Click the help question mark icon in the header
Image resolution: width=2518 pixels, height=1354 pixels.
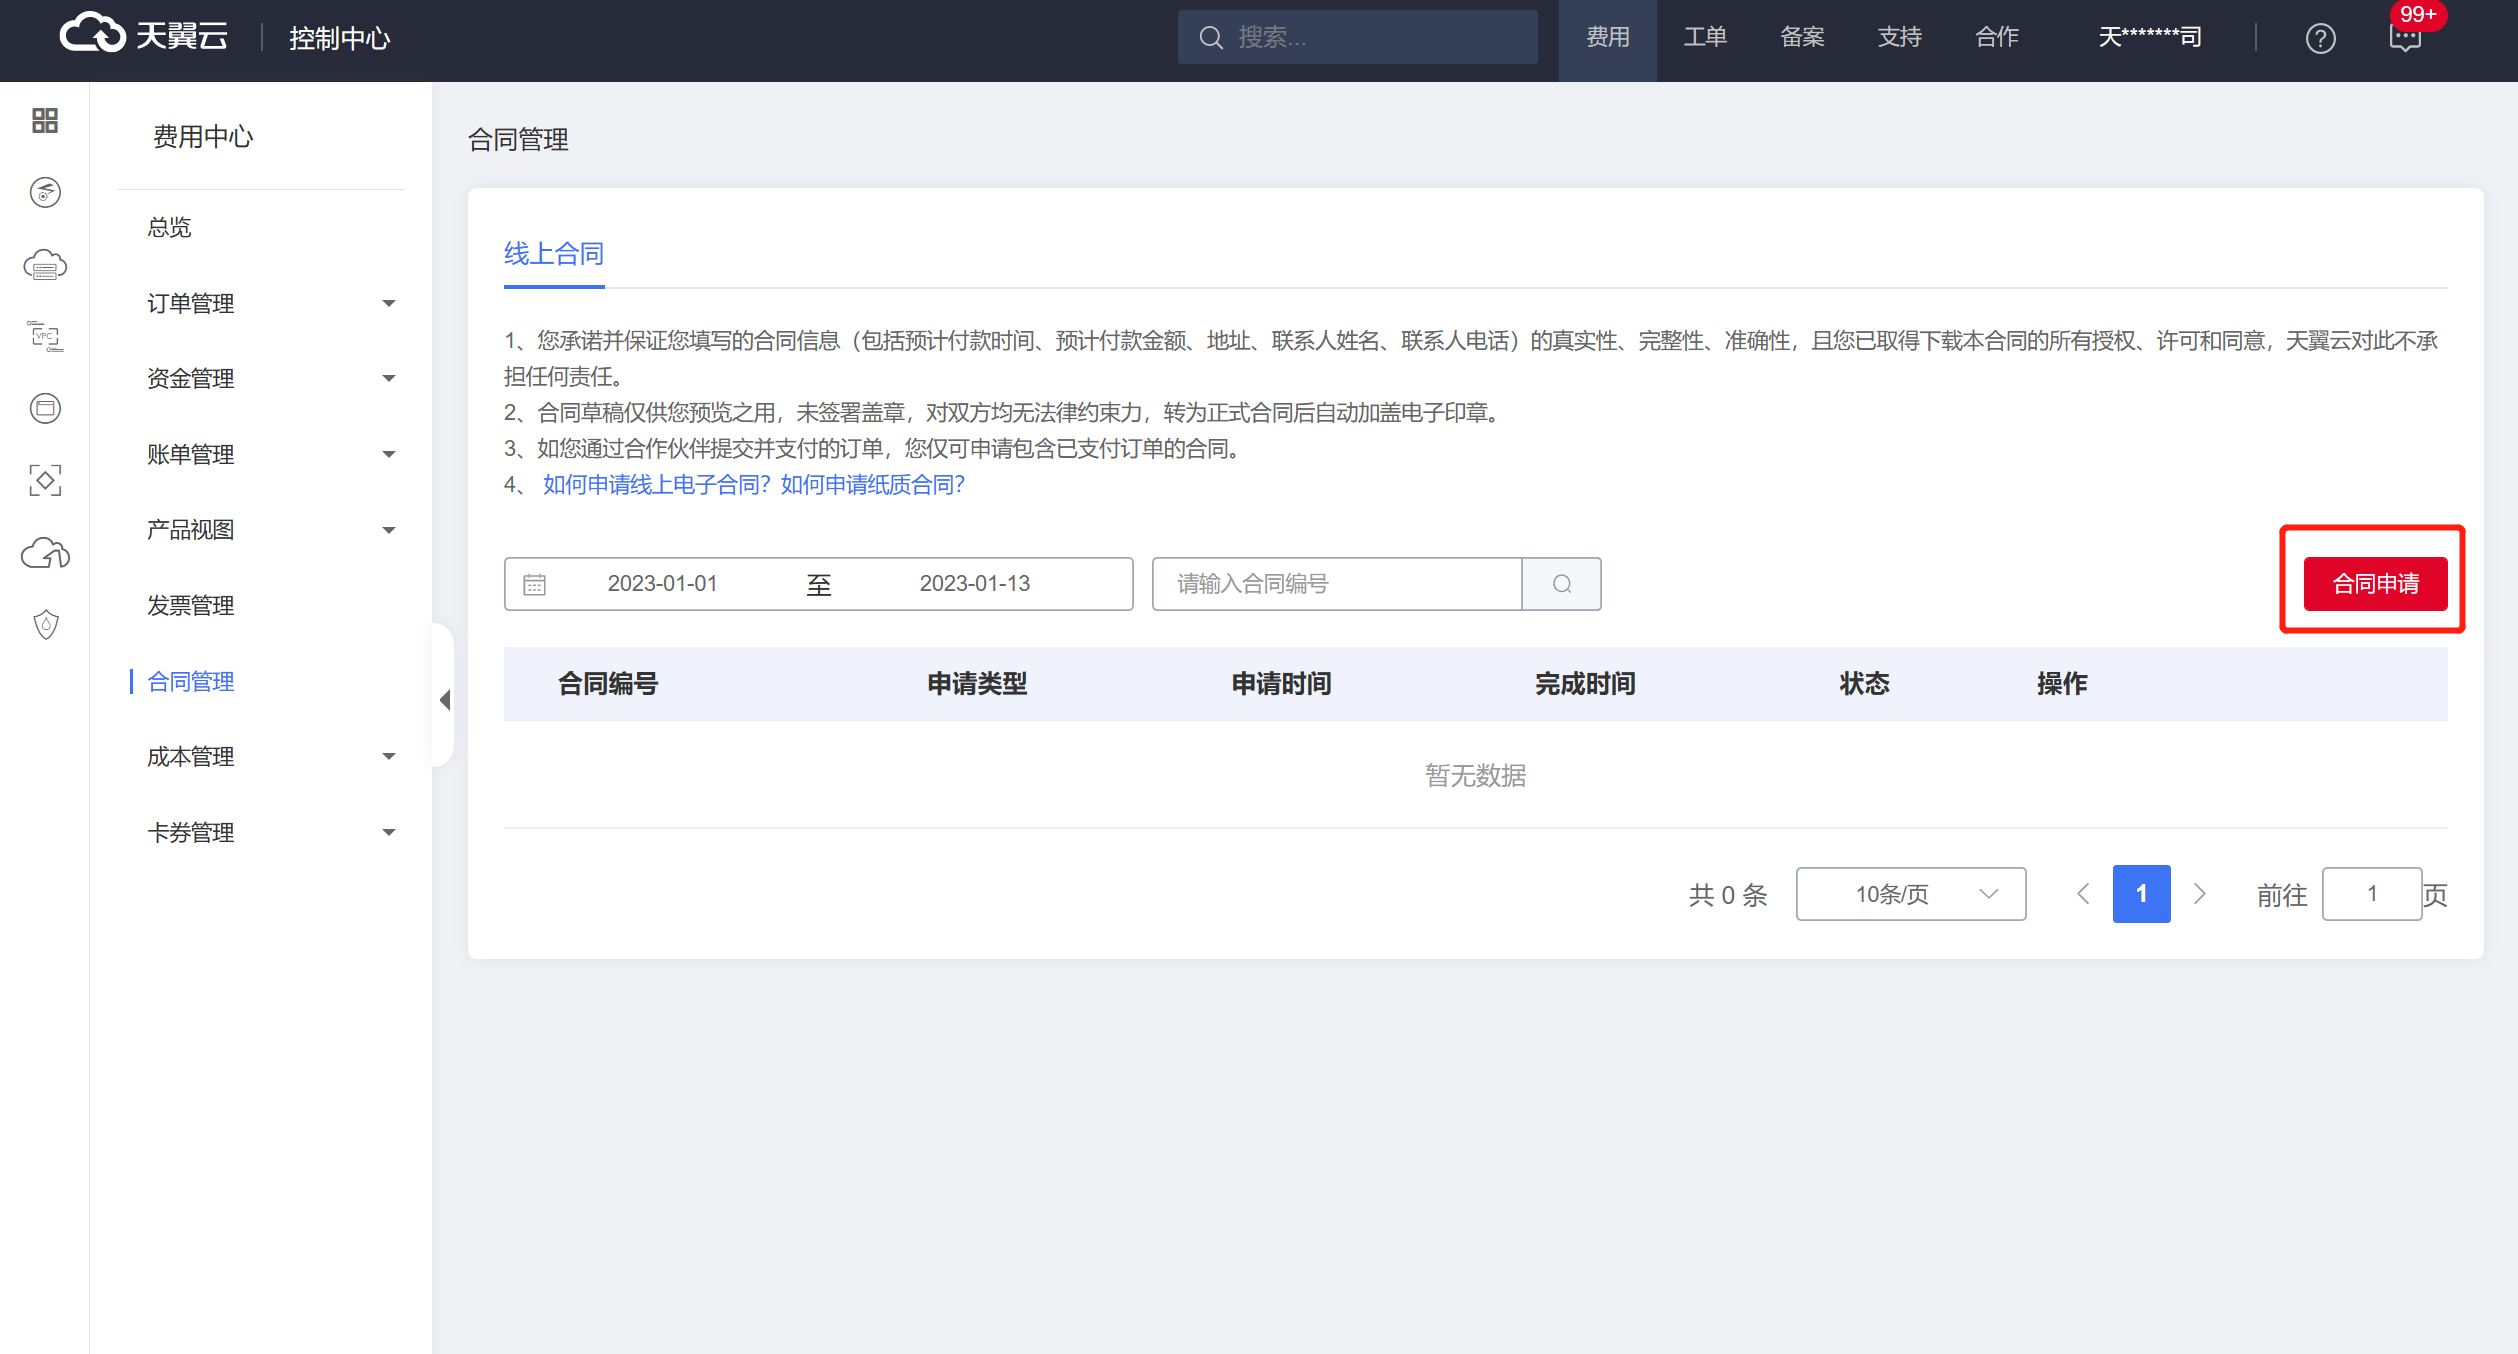pyautogui.click(x=2320, y=38)
